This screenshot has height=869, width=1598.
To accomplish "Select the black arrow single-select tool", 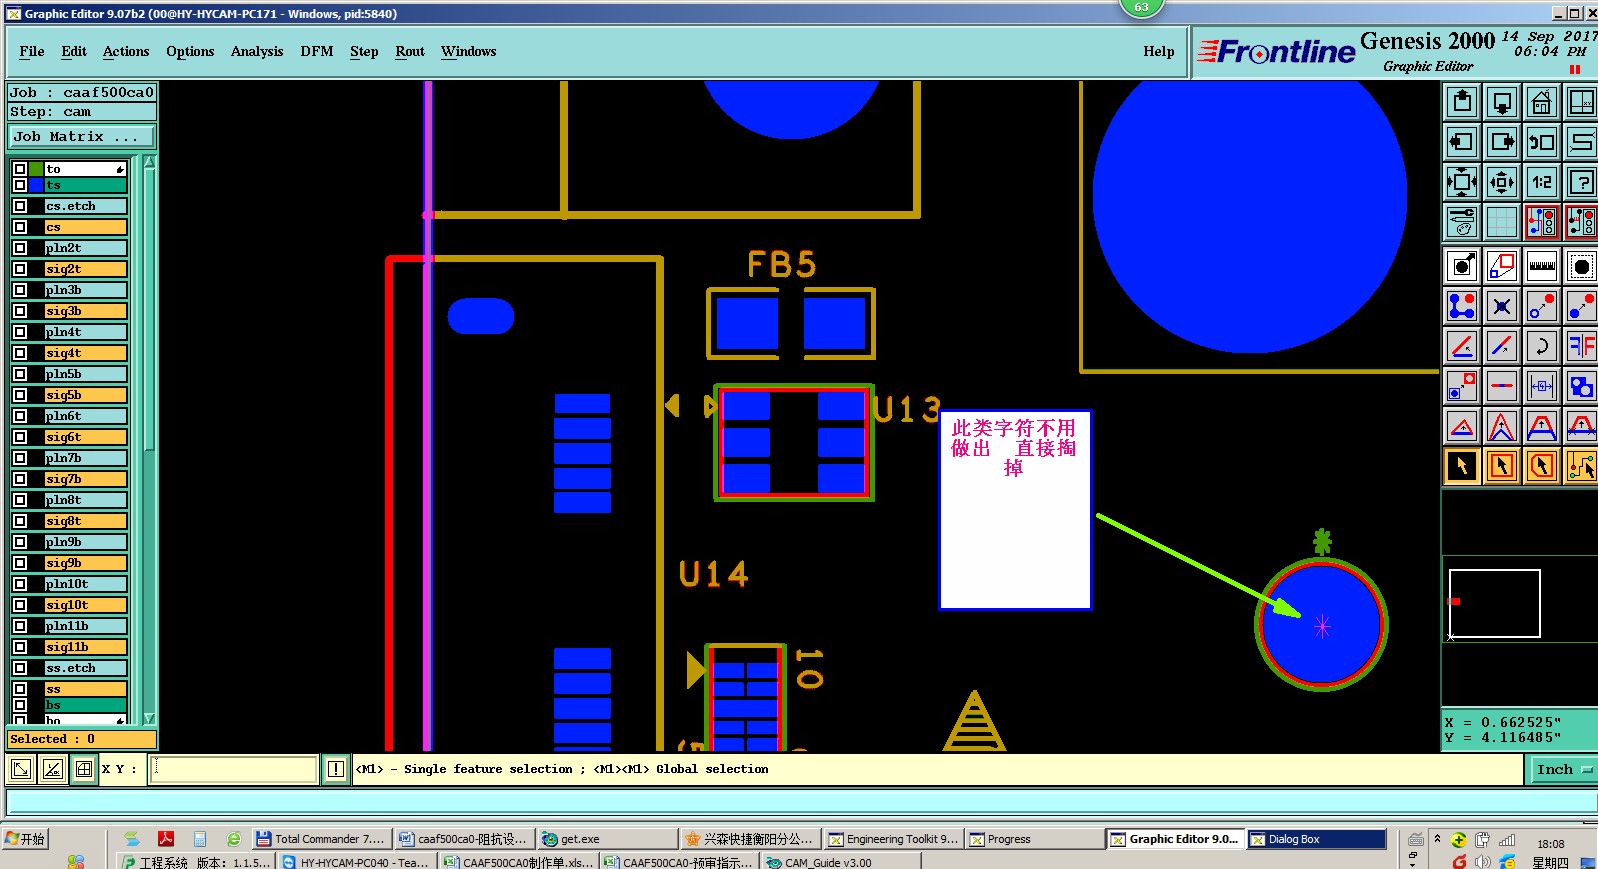I will click(x=1462, y=466).
